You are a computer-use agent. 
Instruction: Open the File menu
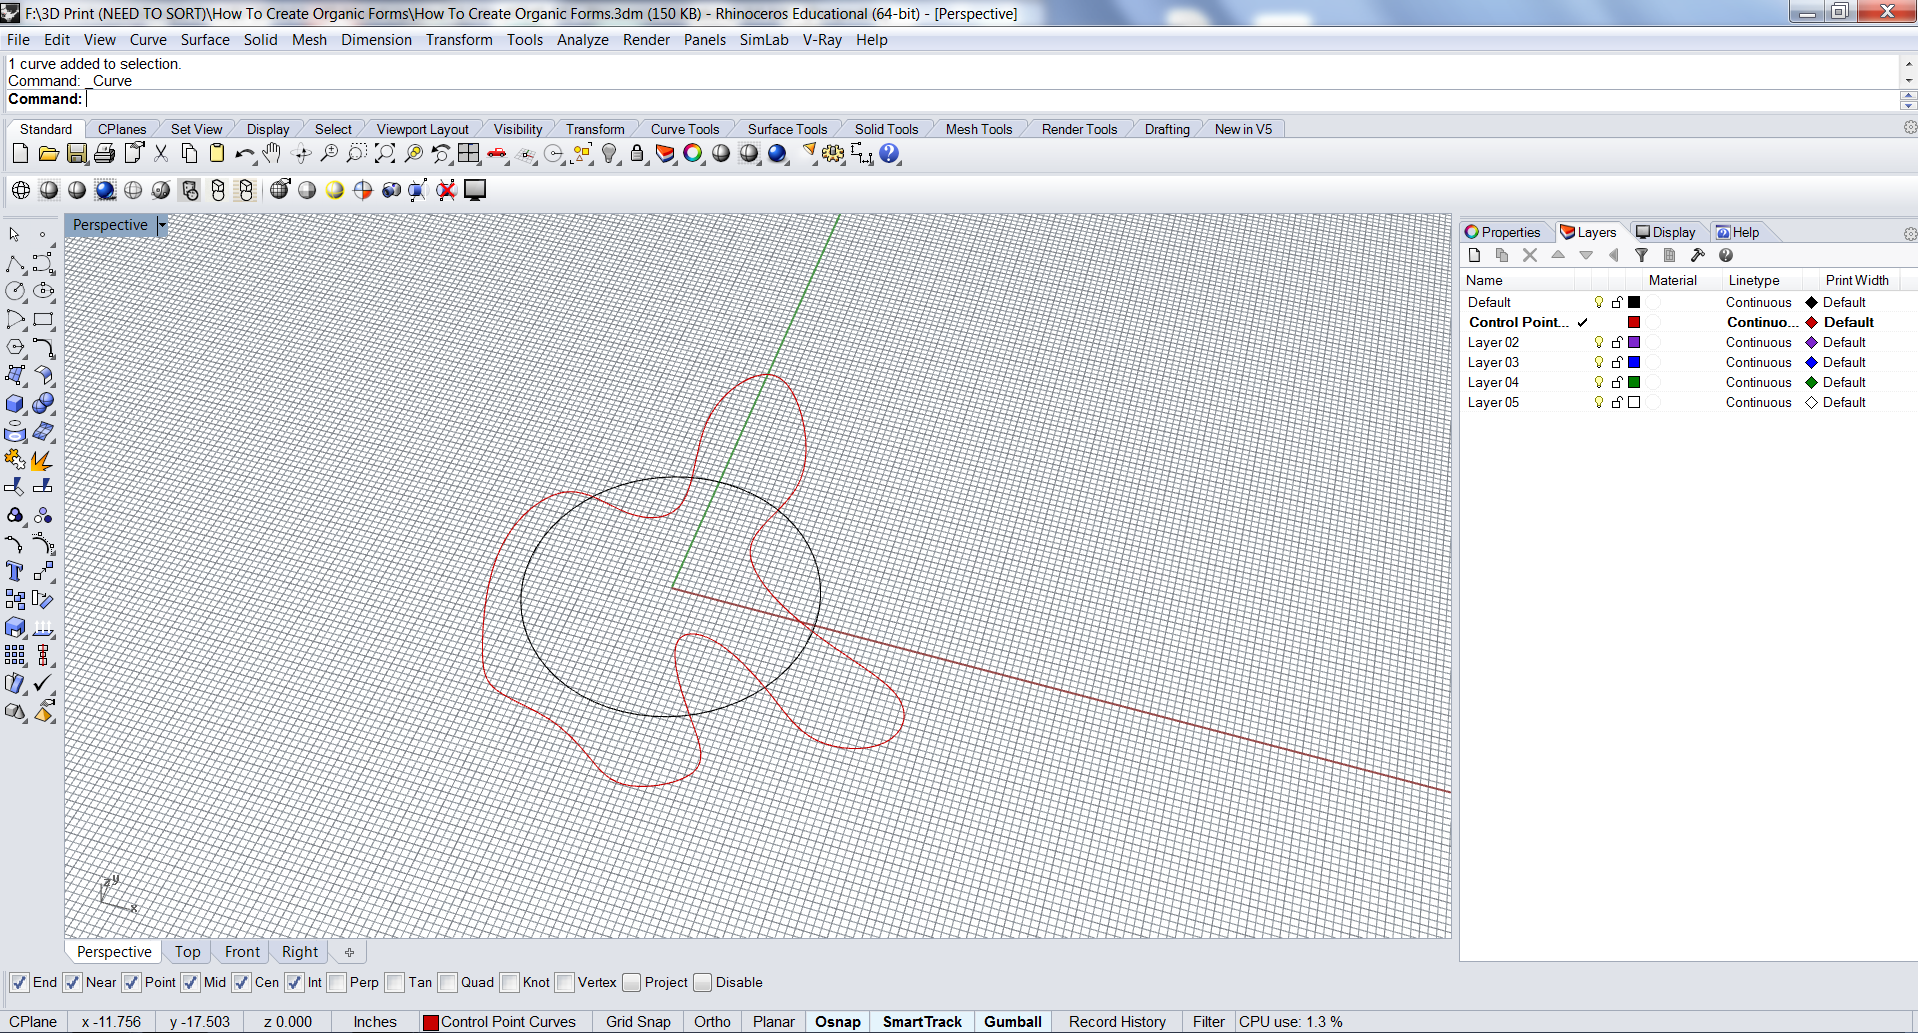18,40
